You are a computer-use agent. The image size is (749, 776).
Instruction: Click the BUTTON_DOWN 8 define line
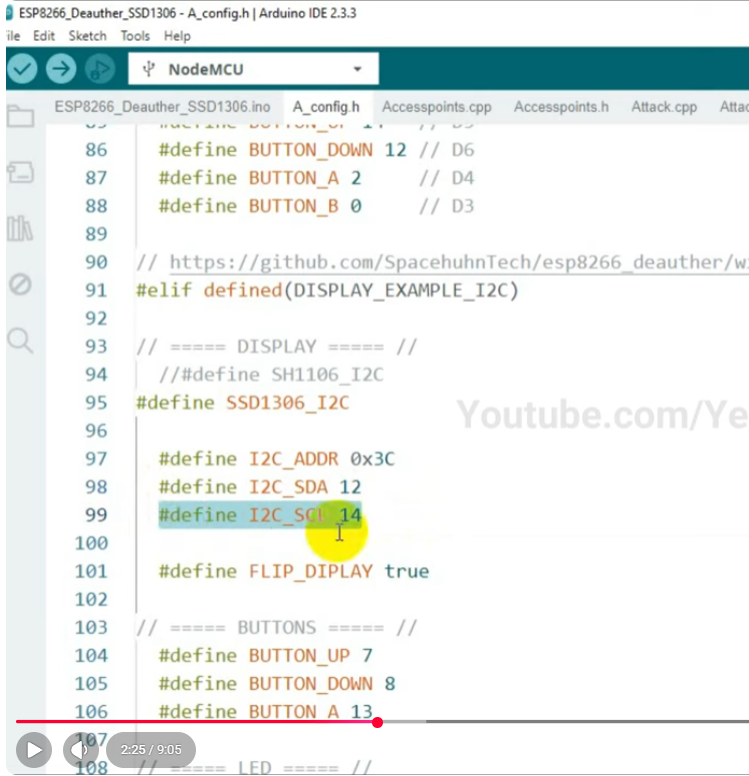coord(277,684)
